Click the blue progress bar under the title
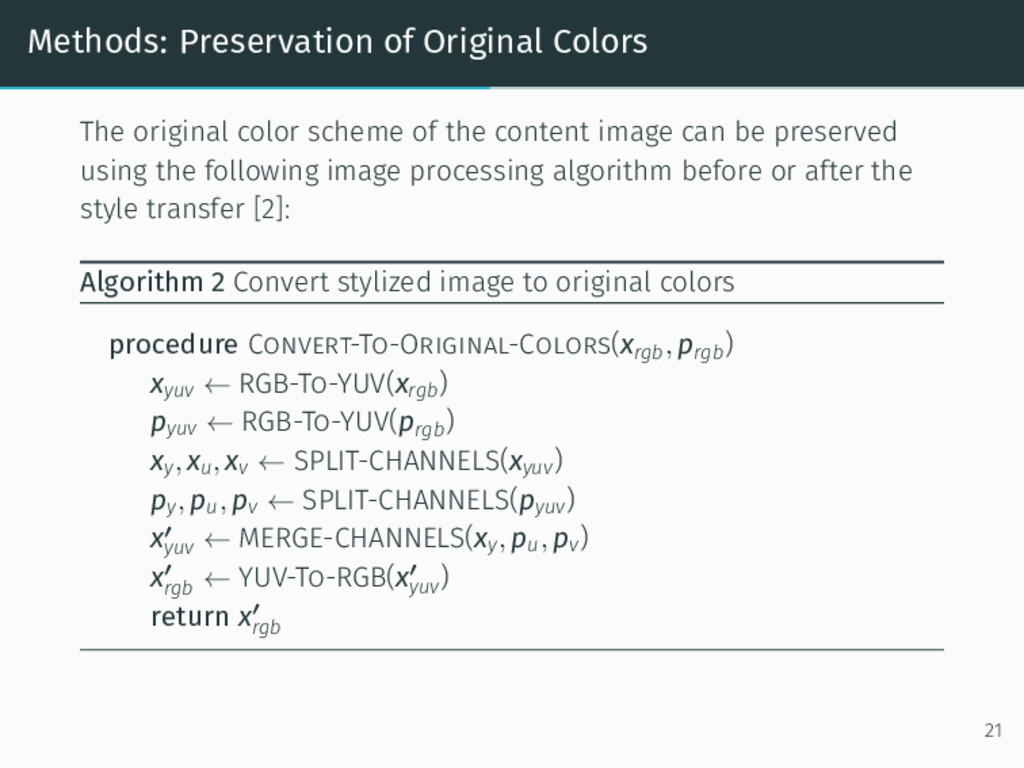Image resolution: width=1024 pixels, height=768 pixels. pos(245,88)
